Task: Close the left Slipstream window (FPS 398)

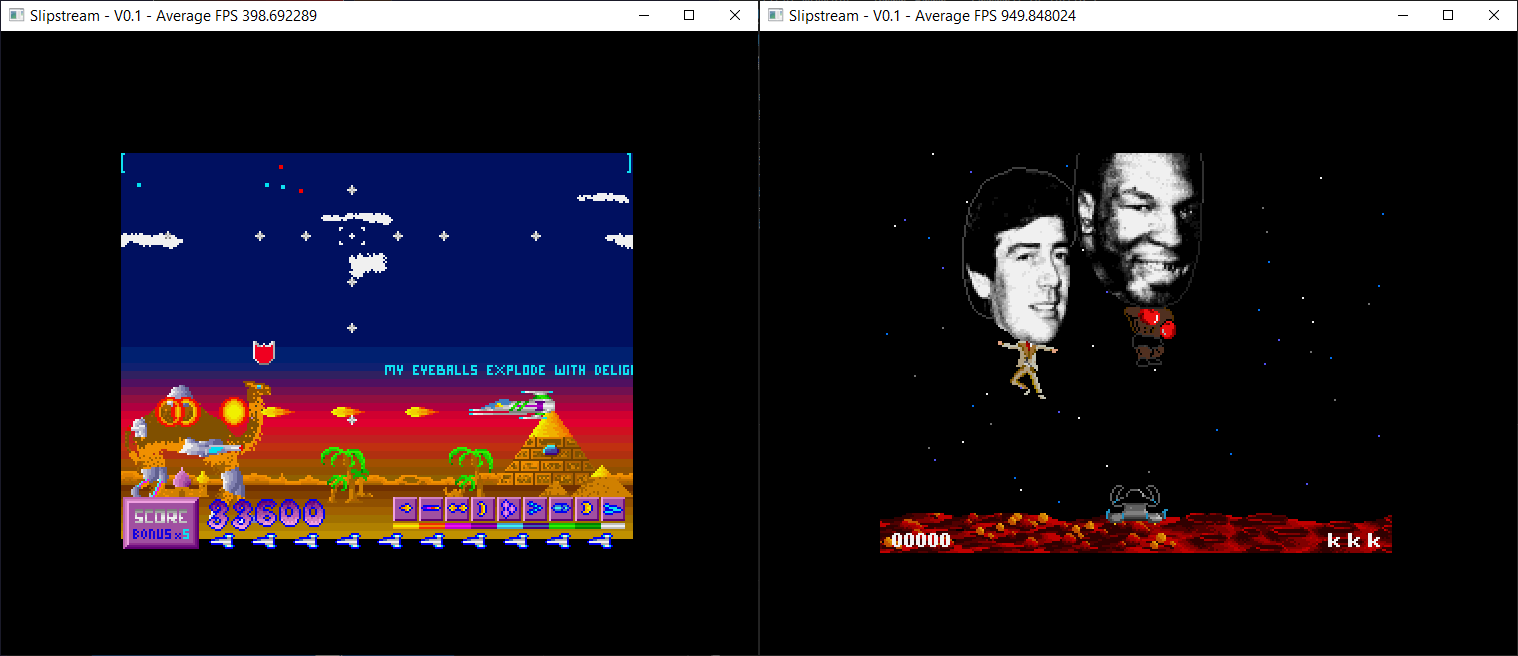Action: [735, 15]
